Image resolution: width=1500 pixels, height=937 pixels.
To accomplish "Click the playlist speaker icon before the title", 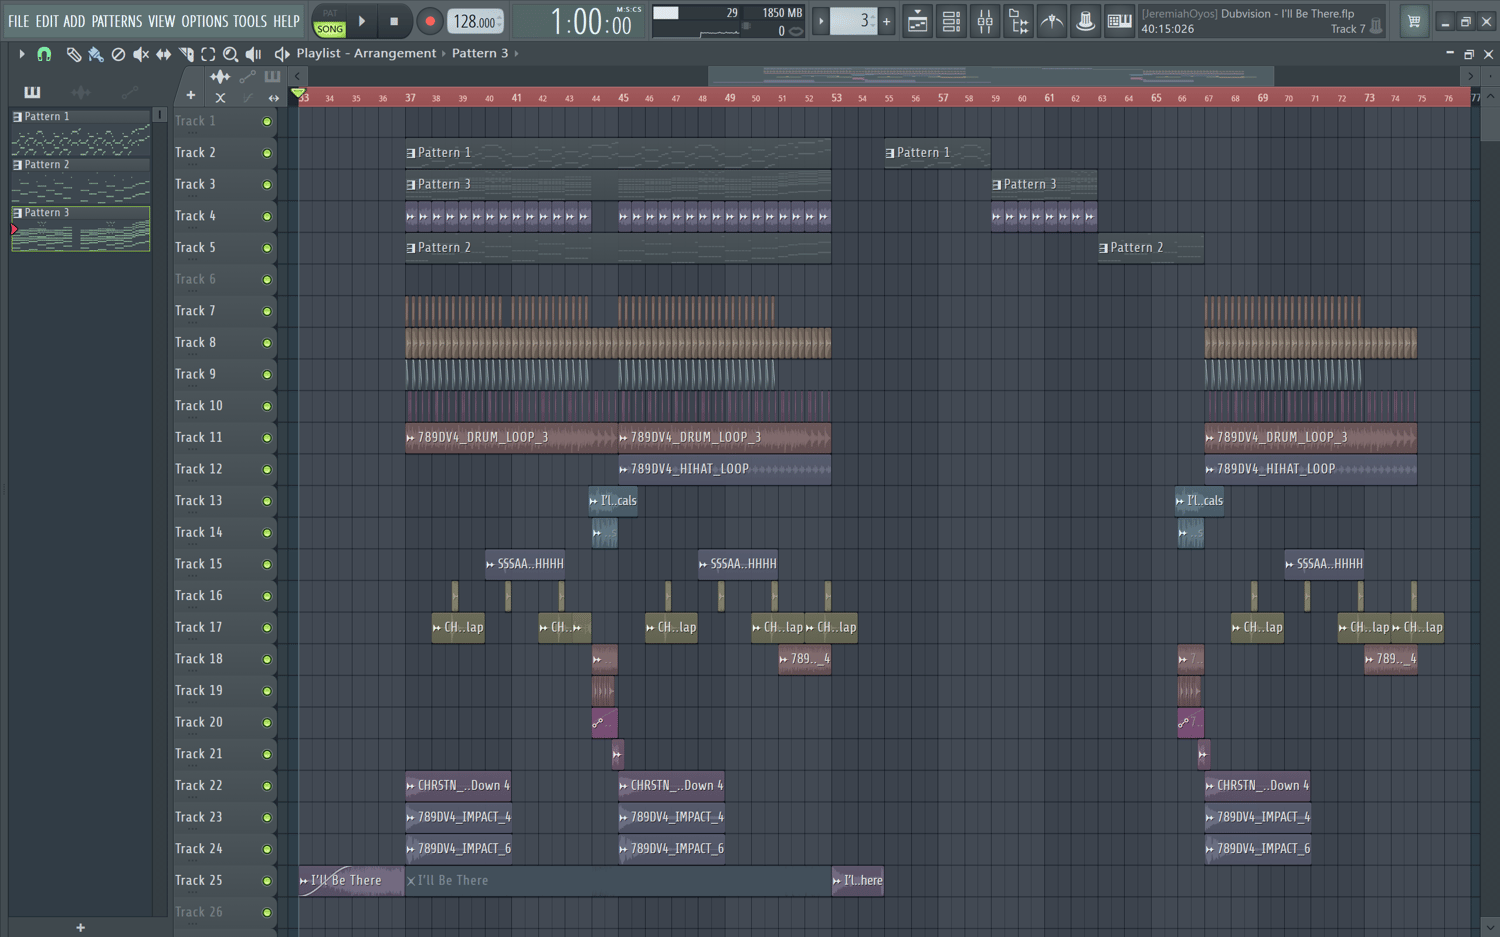I will tap(282, 54).
